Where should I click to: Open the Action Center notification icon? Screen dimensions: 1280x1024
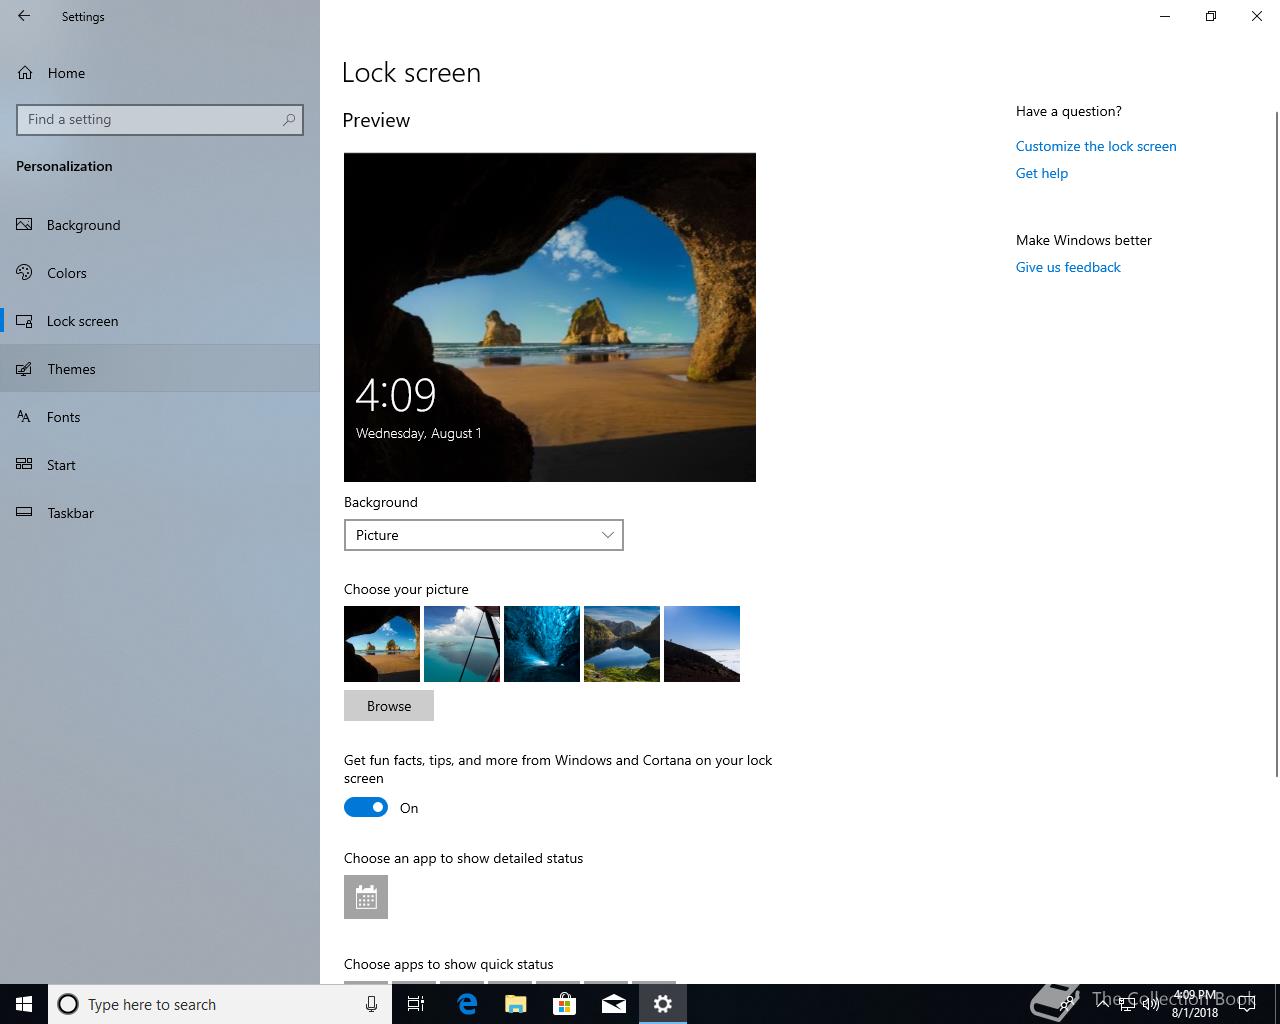point(1247,1004)
